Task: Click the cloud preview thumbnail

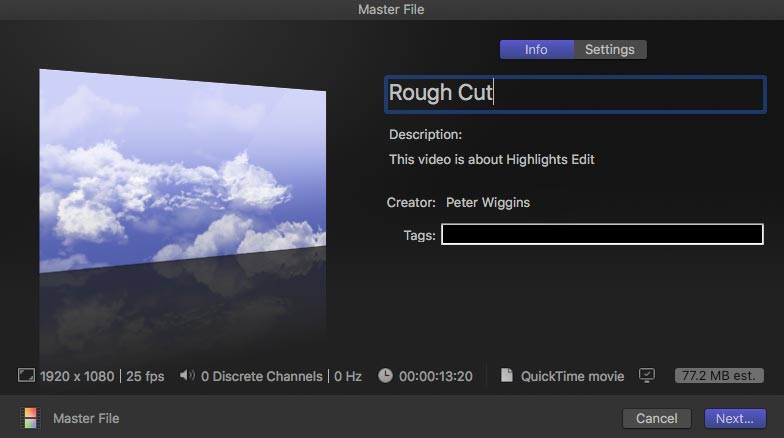Action: tap(182, 170)
